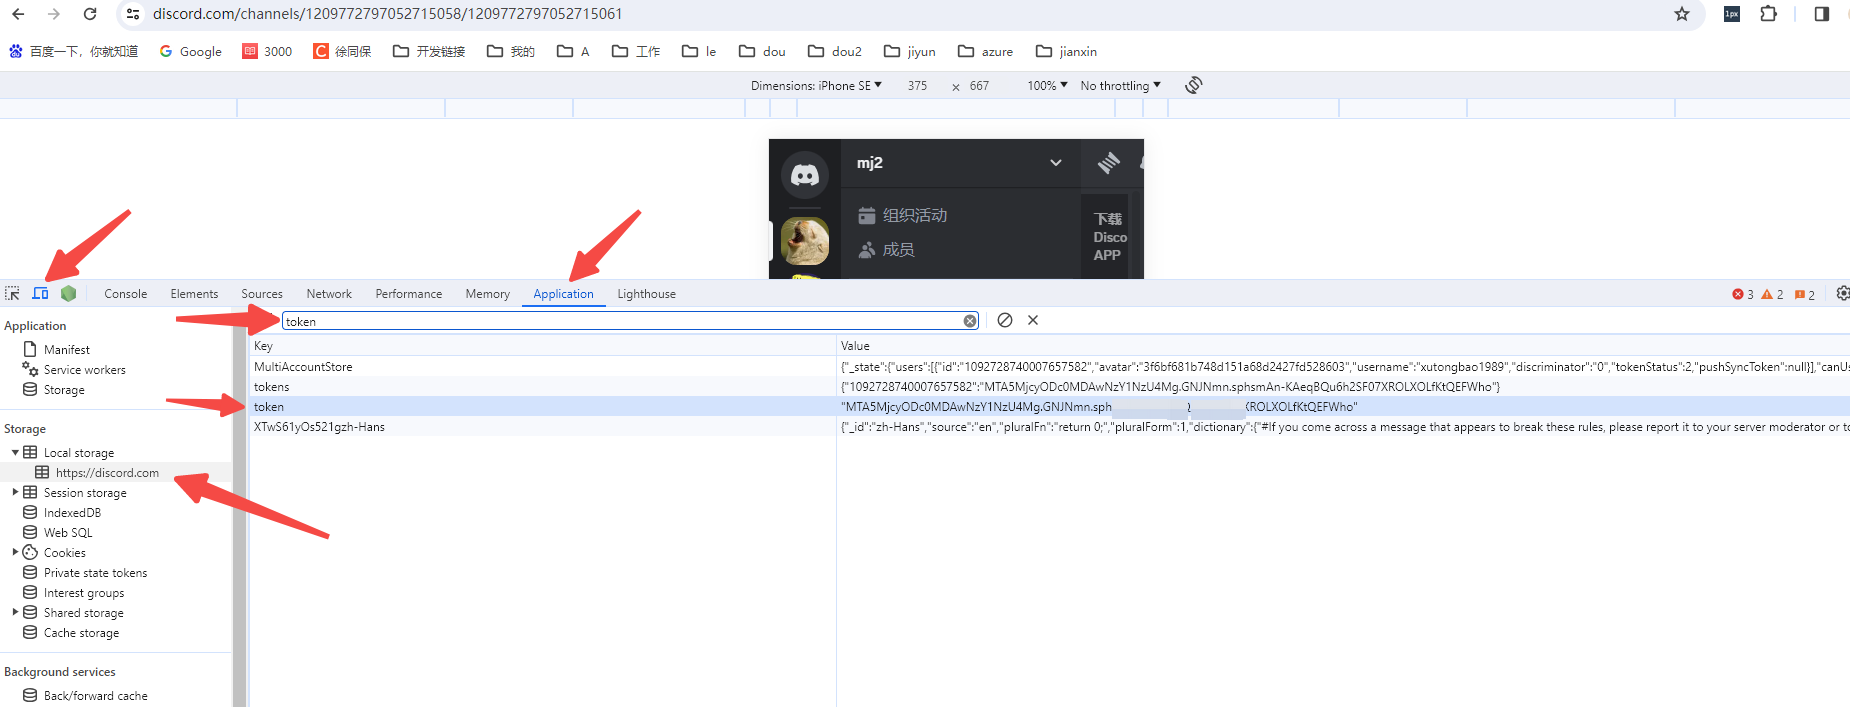
Task: Toggle the device toolbar icon
Action: [x=40, y=293]
